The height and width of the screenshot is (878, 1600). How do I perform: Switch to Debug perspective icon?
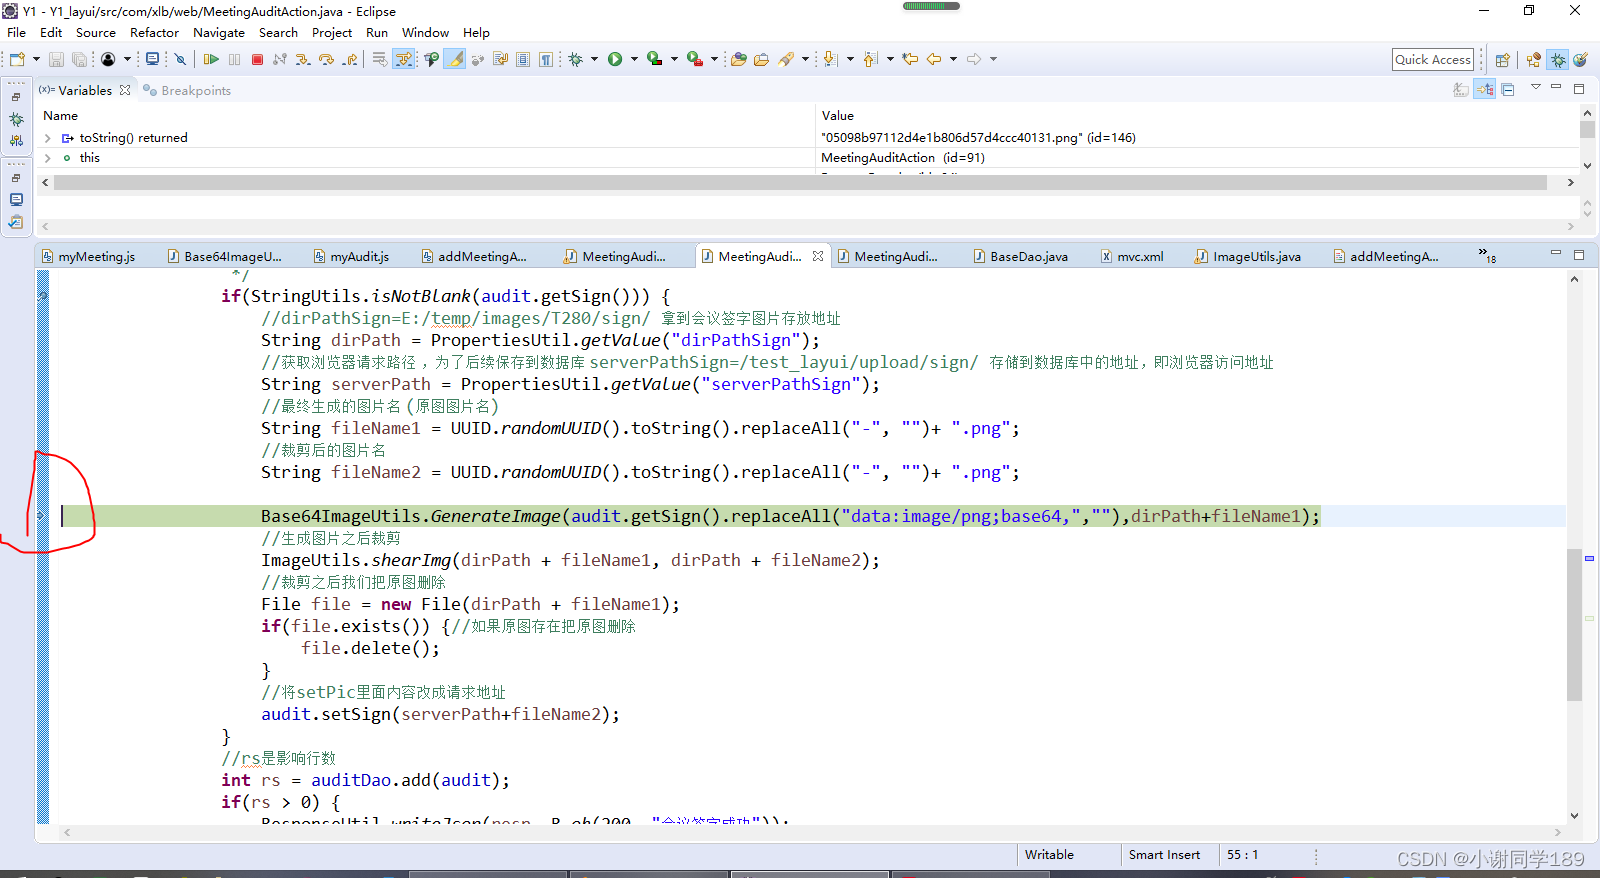[1558, 60]
